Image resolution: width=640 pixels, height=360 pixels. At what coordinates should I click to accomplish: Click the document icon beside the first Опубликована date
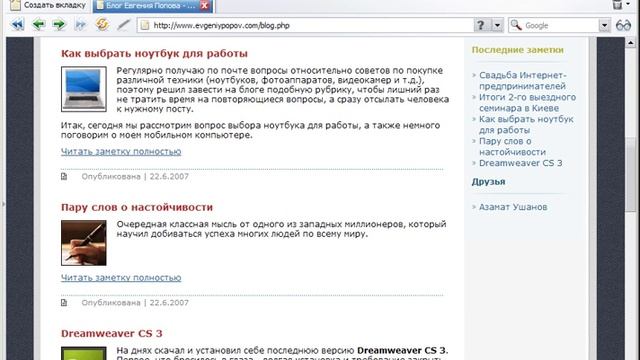[x=64, y=176]
